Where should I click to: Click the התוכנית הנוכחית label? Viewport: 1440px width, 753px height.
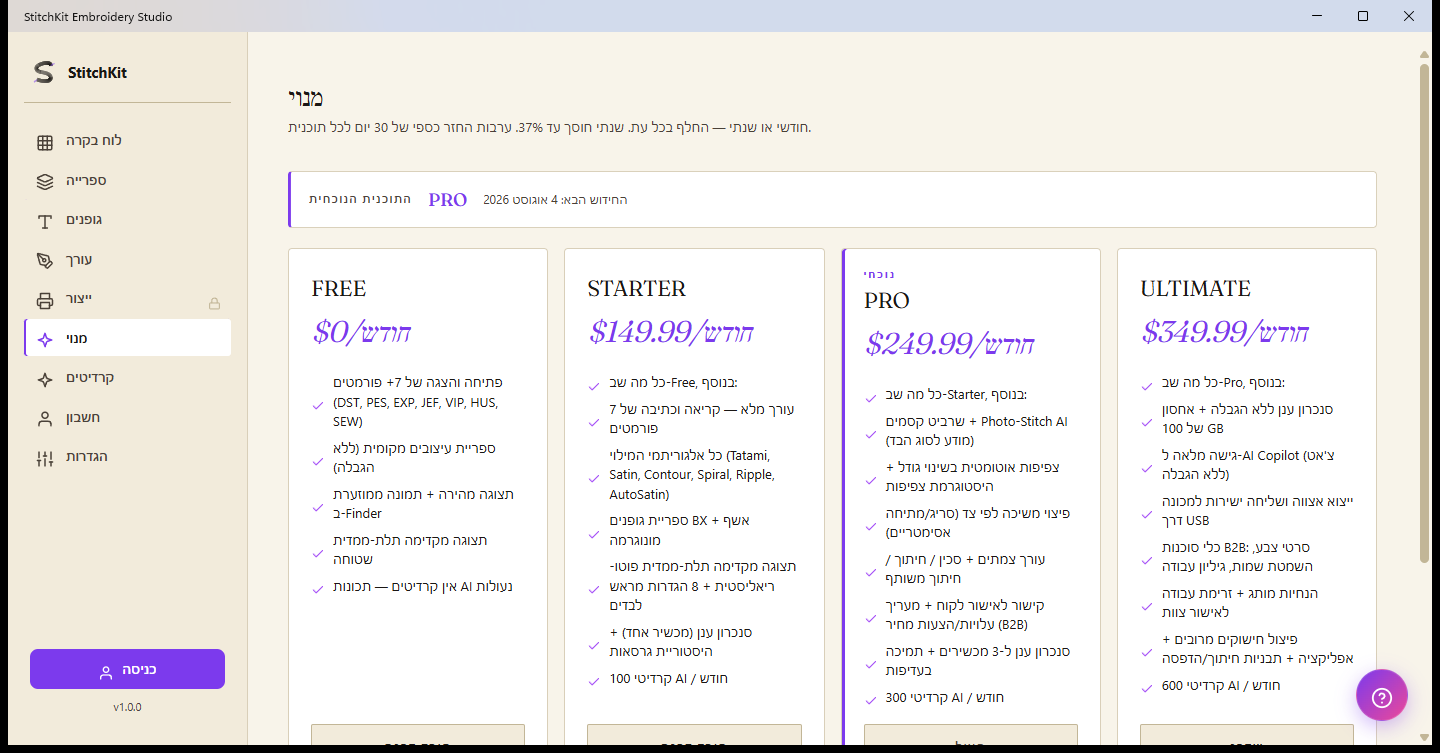(360, 199)
